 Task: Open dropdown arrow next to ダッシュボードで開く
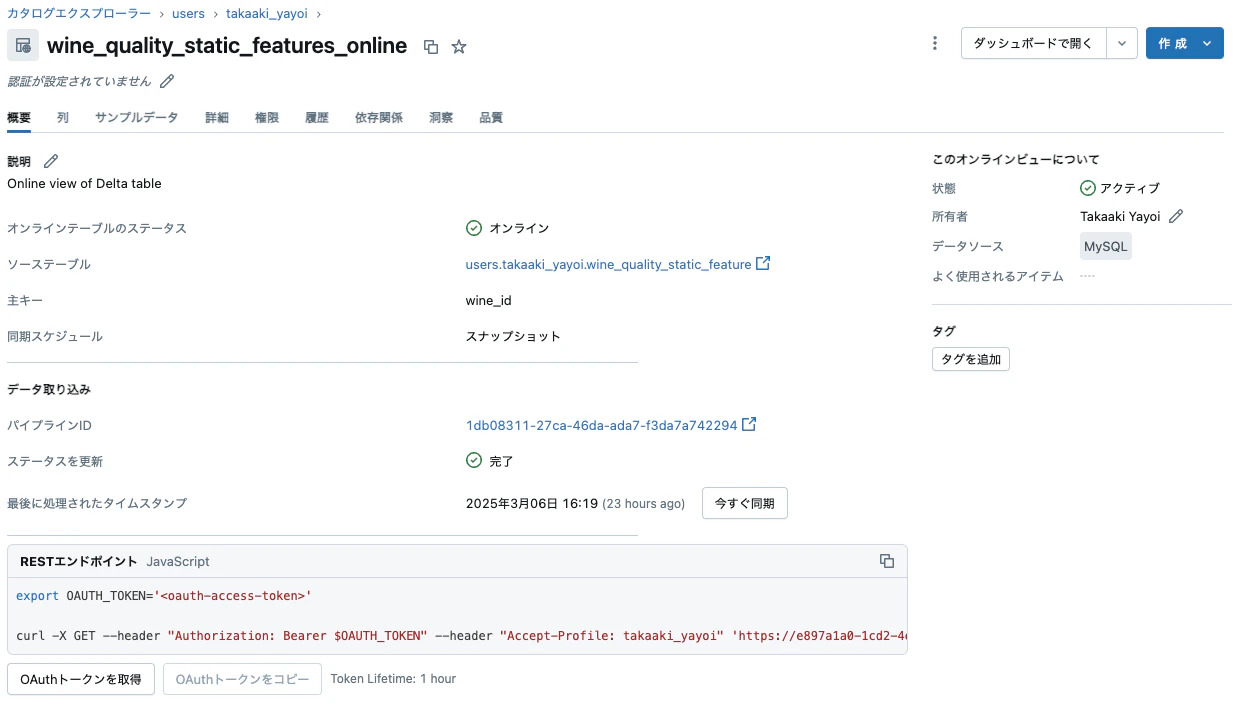coord(1122,43)
